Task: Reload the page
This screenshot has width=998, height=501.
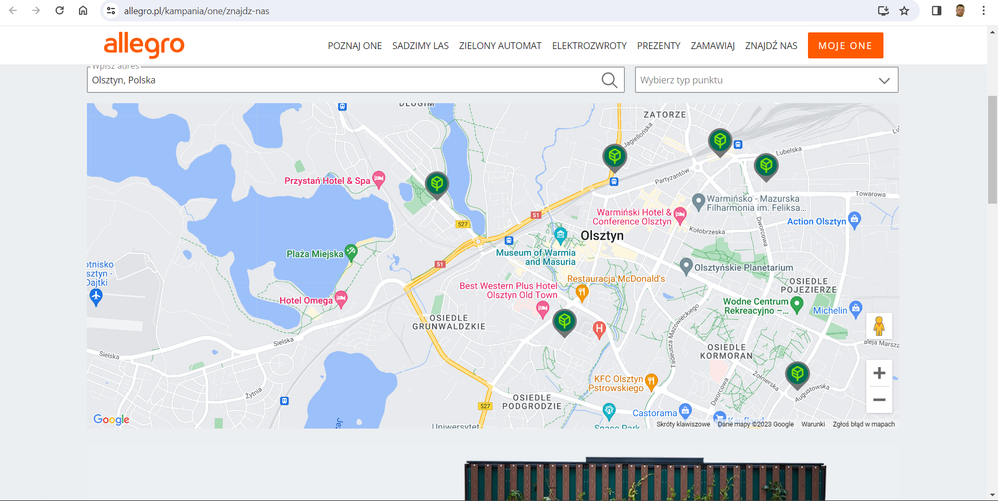Action: click(60, 11)
